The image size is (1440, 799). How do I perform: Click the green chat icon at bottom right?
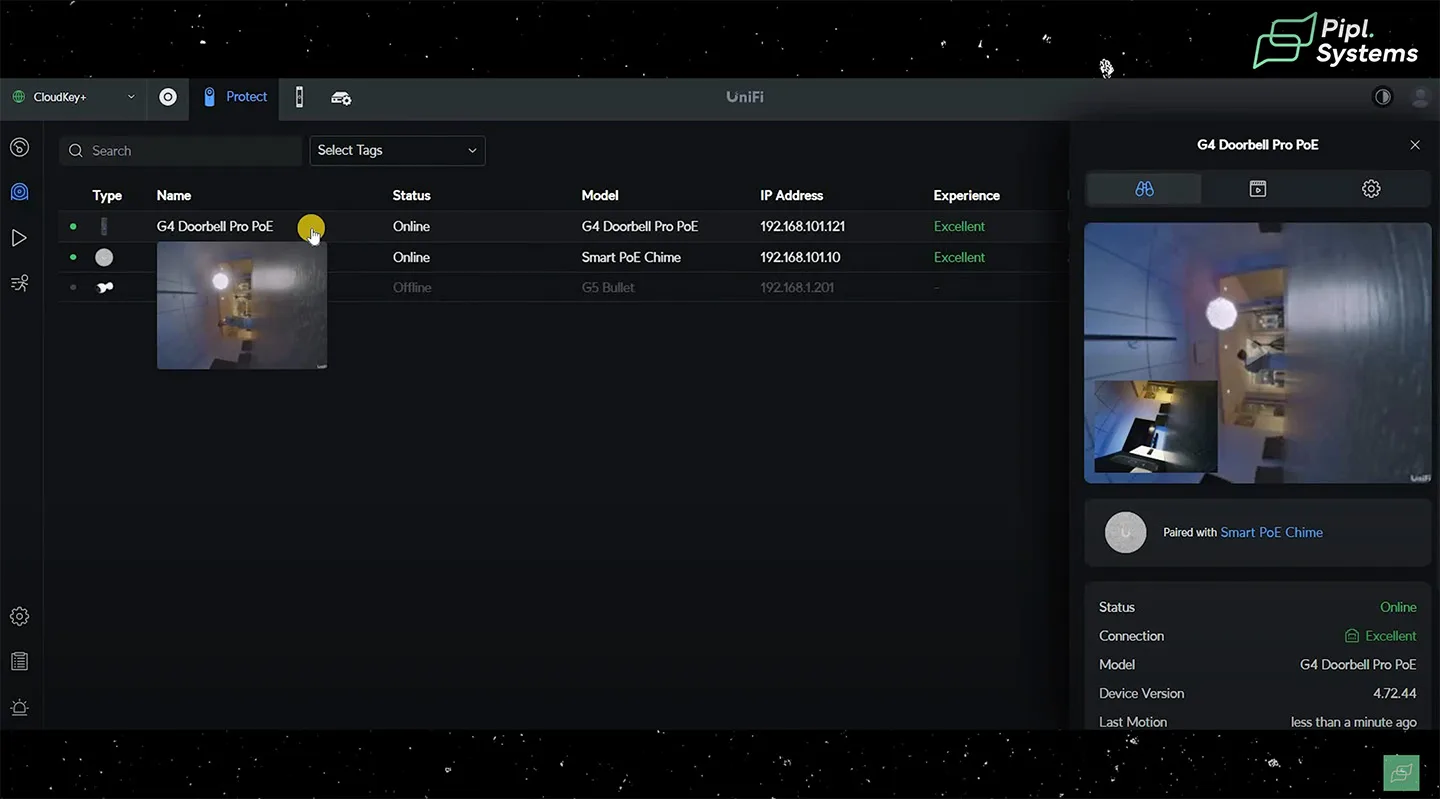coord(1402,772)
